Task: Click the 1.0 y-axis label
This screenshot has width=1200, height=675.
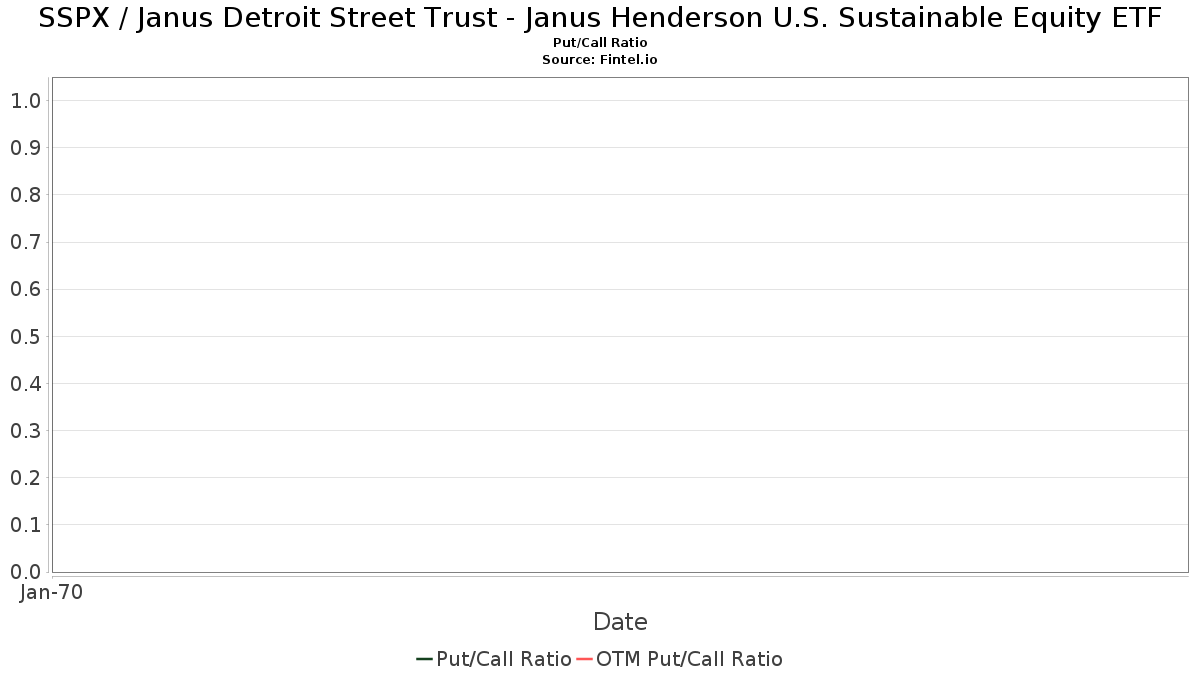Action: tap(26, 101)
